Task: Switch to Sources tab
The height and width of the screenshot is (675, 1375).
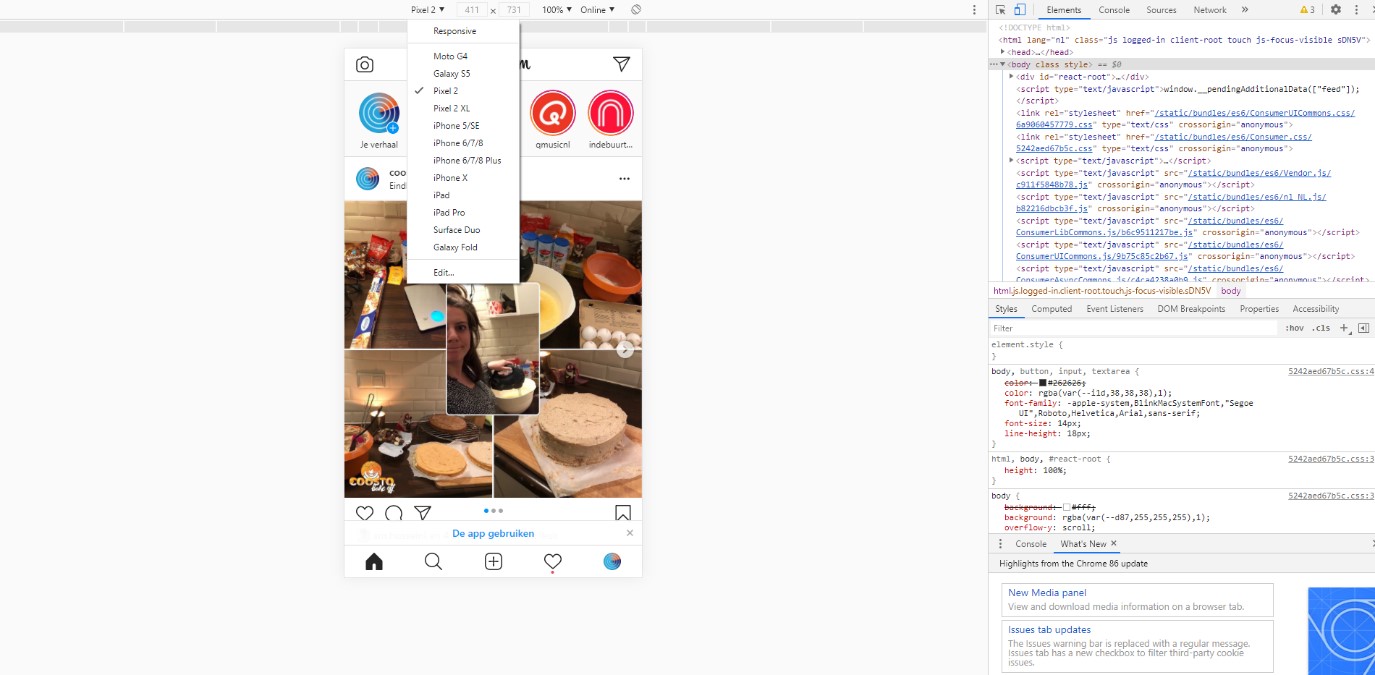Action: [1161, 10]
